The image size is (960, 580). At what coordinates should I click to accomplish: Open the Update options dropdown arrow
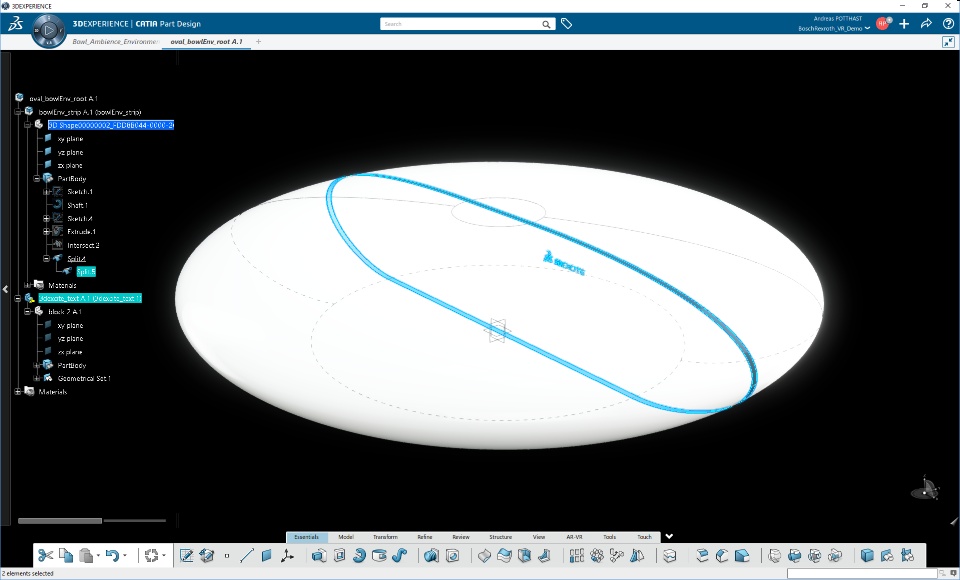point(164,556)
